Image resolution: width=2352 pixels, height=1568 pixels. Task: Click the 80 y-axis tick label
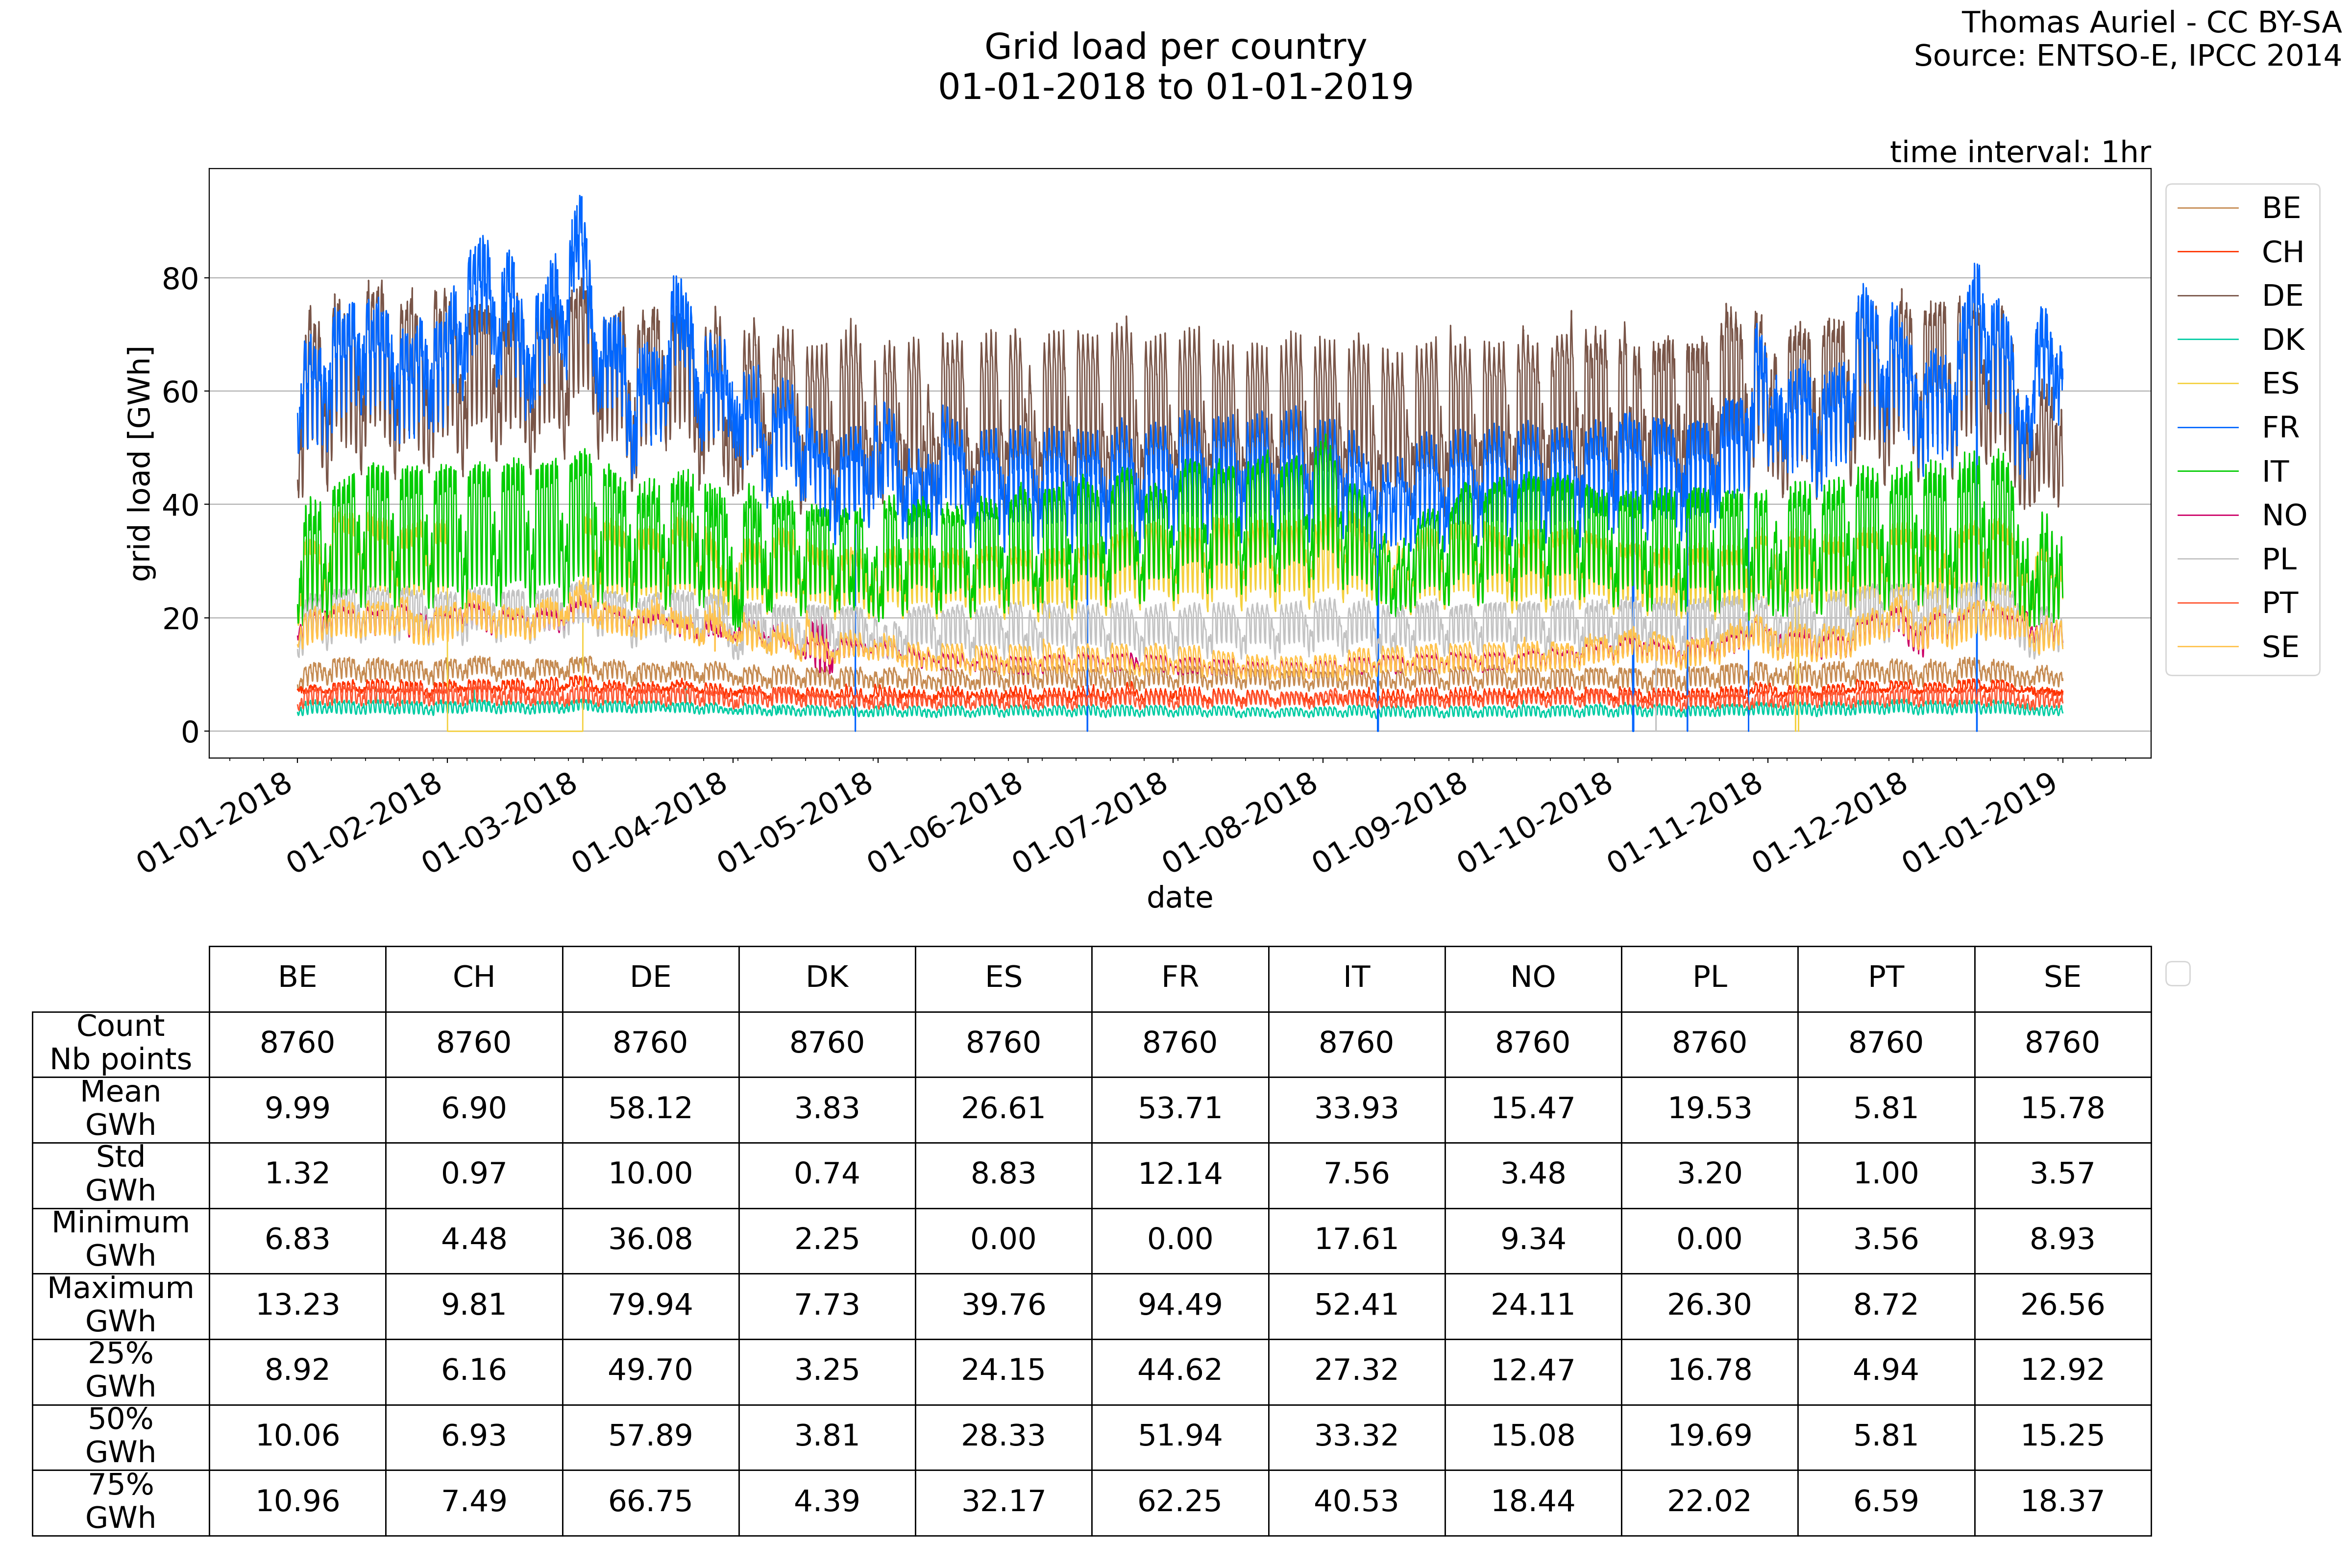pyautogui.click(x=180, y=279)
